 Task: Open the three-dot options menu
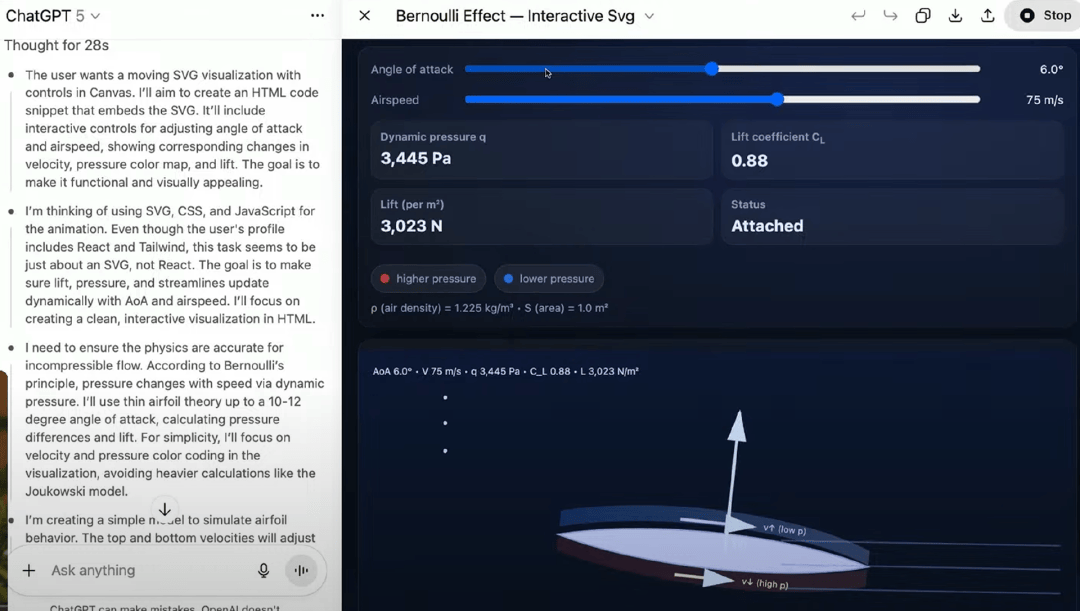pyautogui.click(x=317, y=16)
